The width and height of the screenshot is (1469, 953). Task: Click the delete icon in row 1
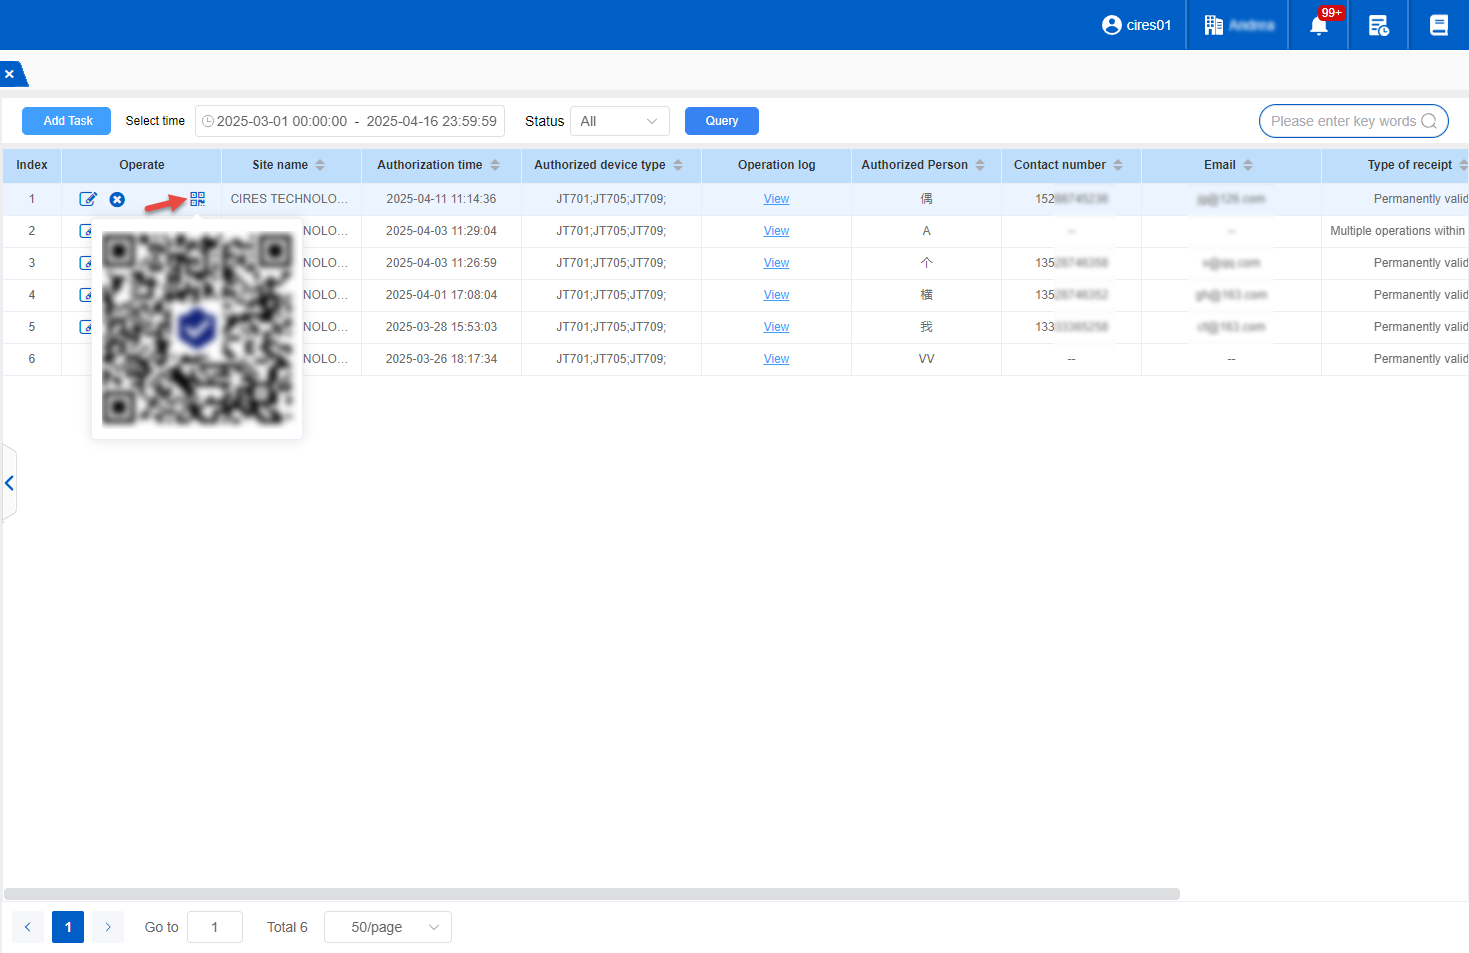pyautogui.click(x=117, y=199)
